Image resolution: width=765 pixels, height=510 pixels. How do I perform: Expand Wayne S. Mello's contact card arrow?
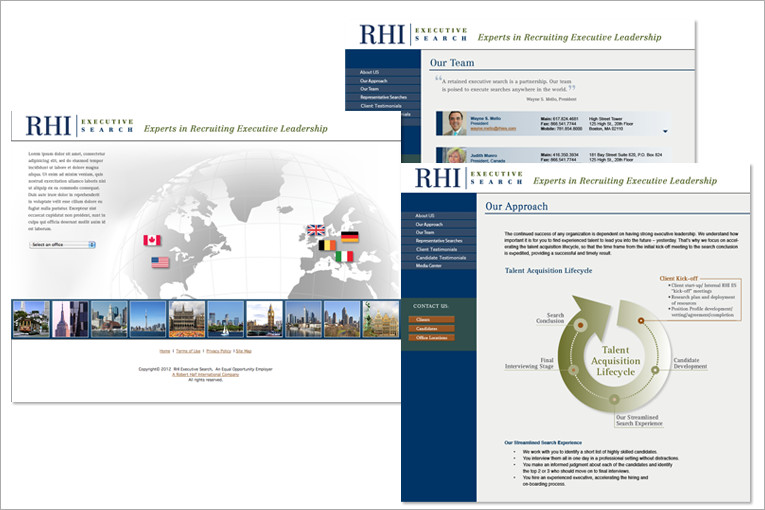point(666,131)
